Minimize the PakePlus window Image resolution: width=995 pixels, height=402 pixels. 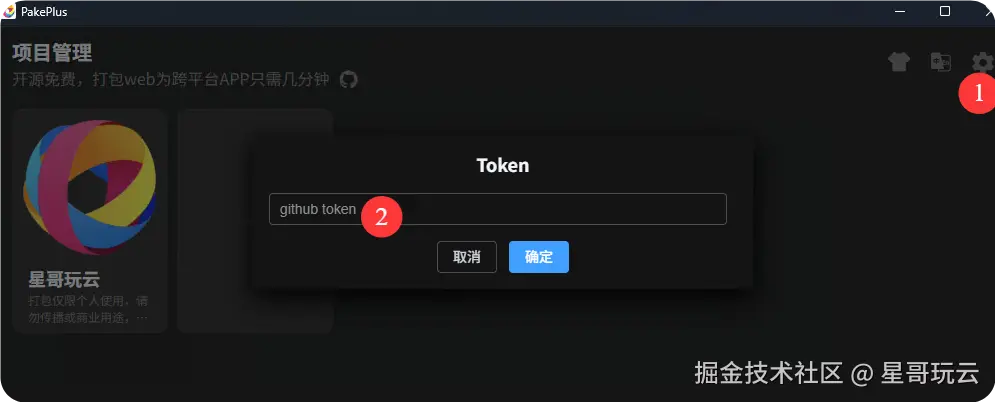900,11
